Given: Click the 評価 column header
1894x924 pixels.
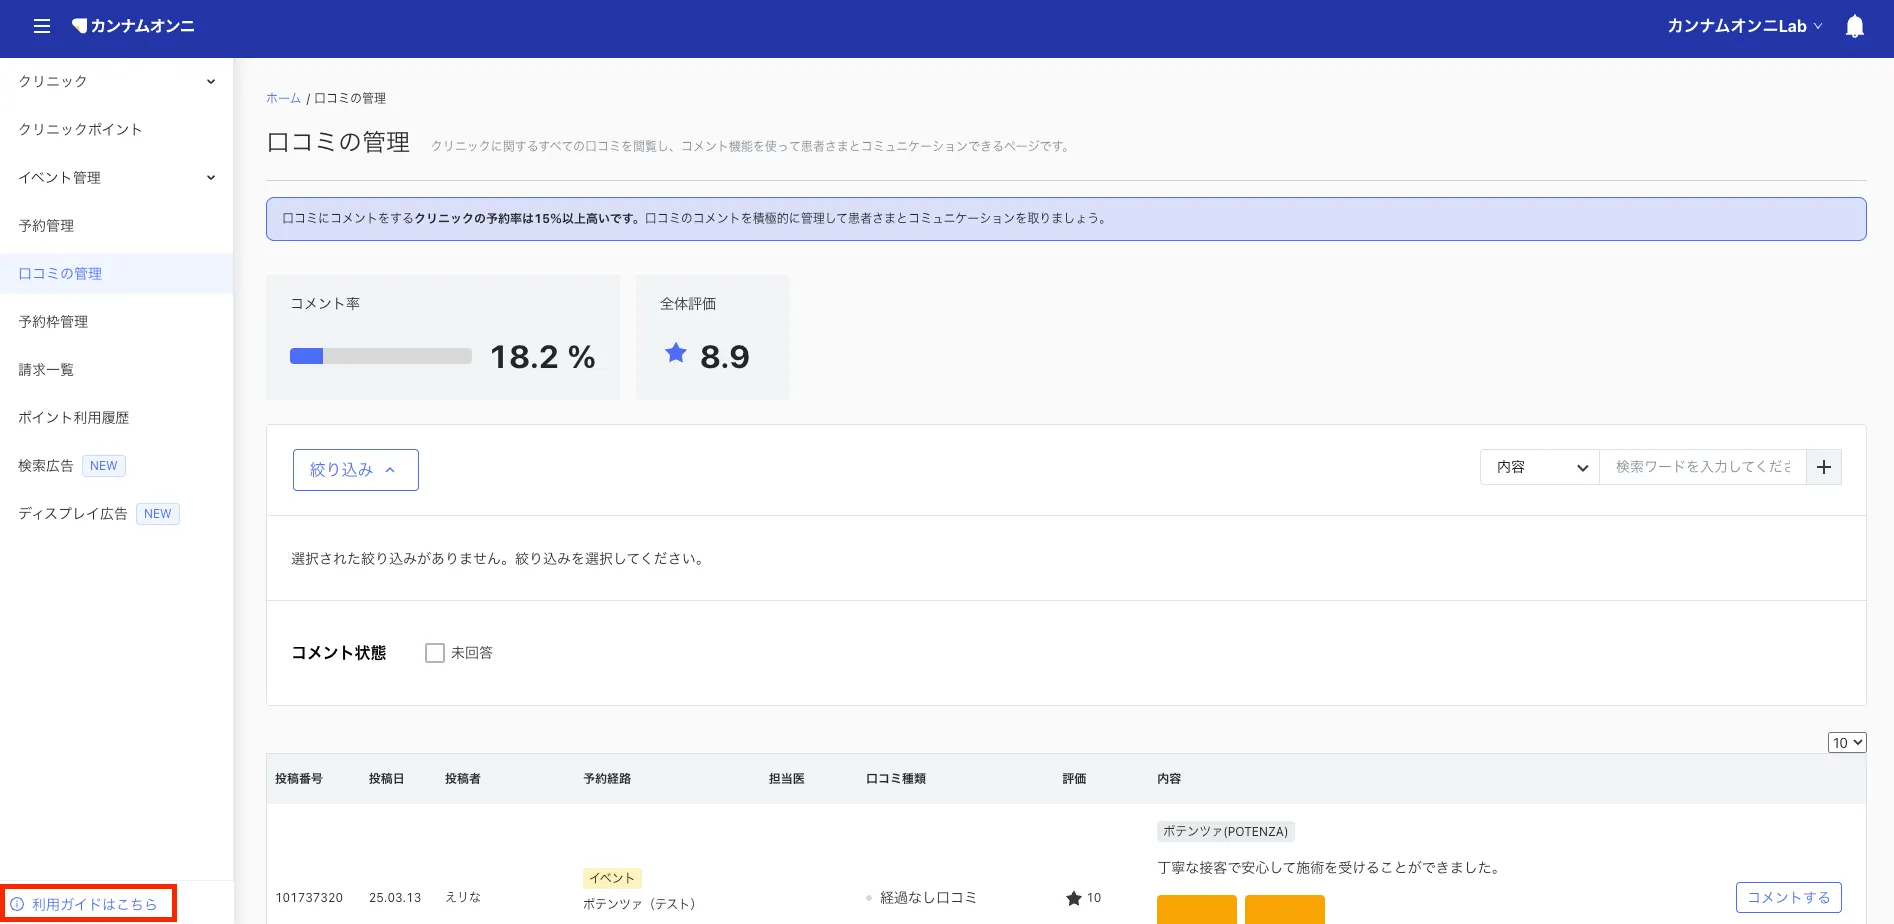Looking at the screenshot, I should click(1074, 779).
